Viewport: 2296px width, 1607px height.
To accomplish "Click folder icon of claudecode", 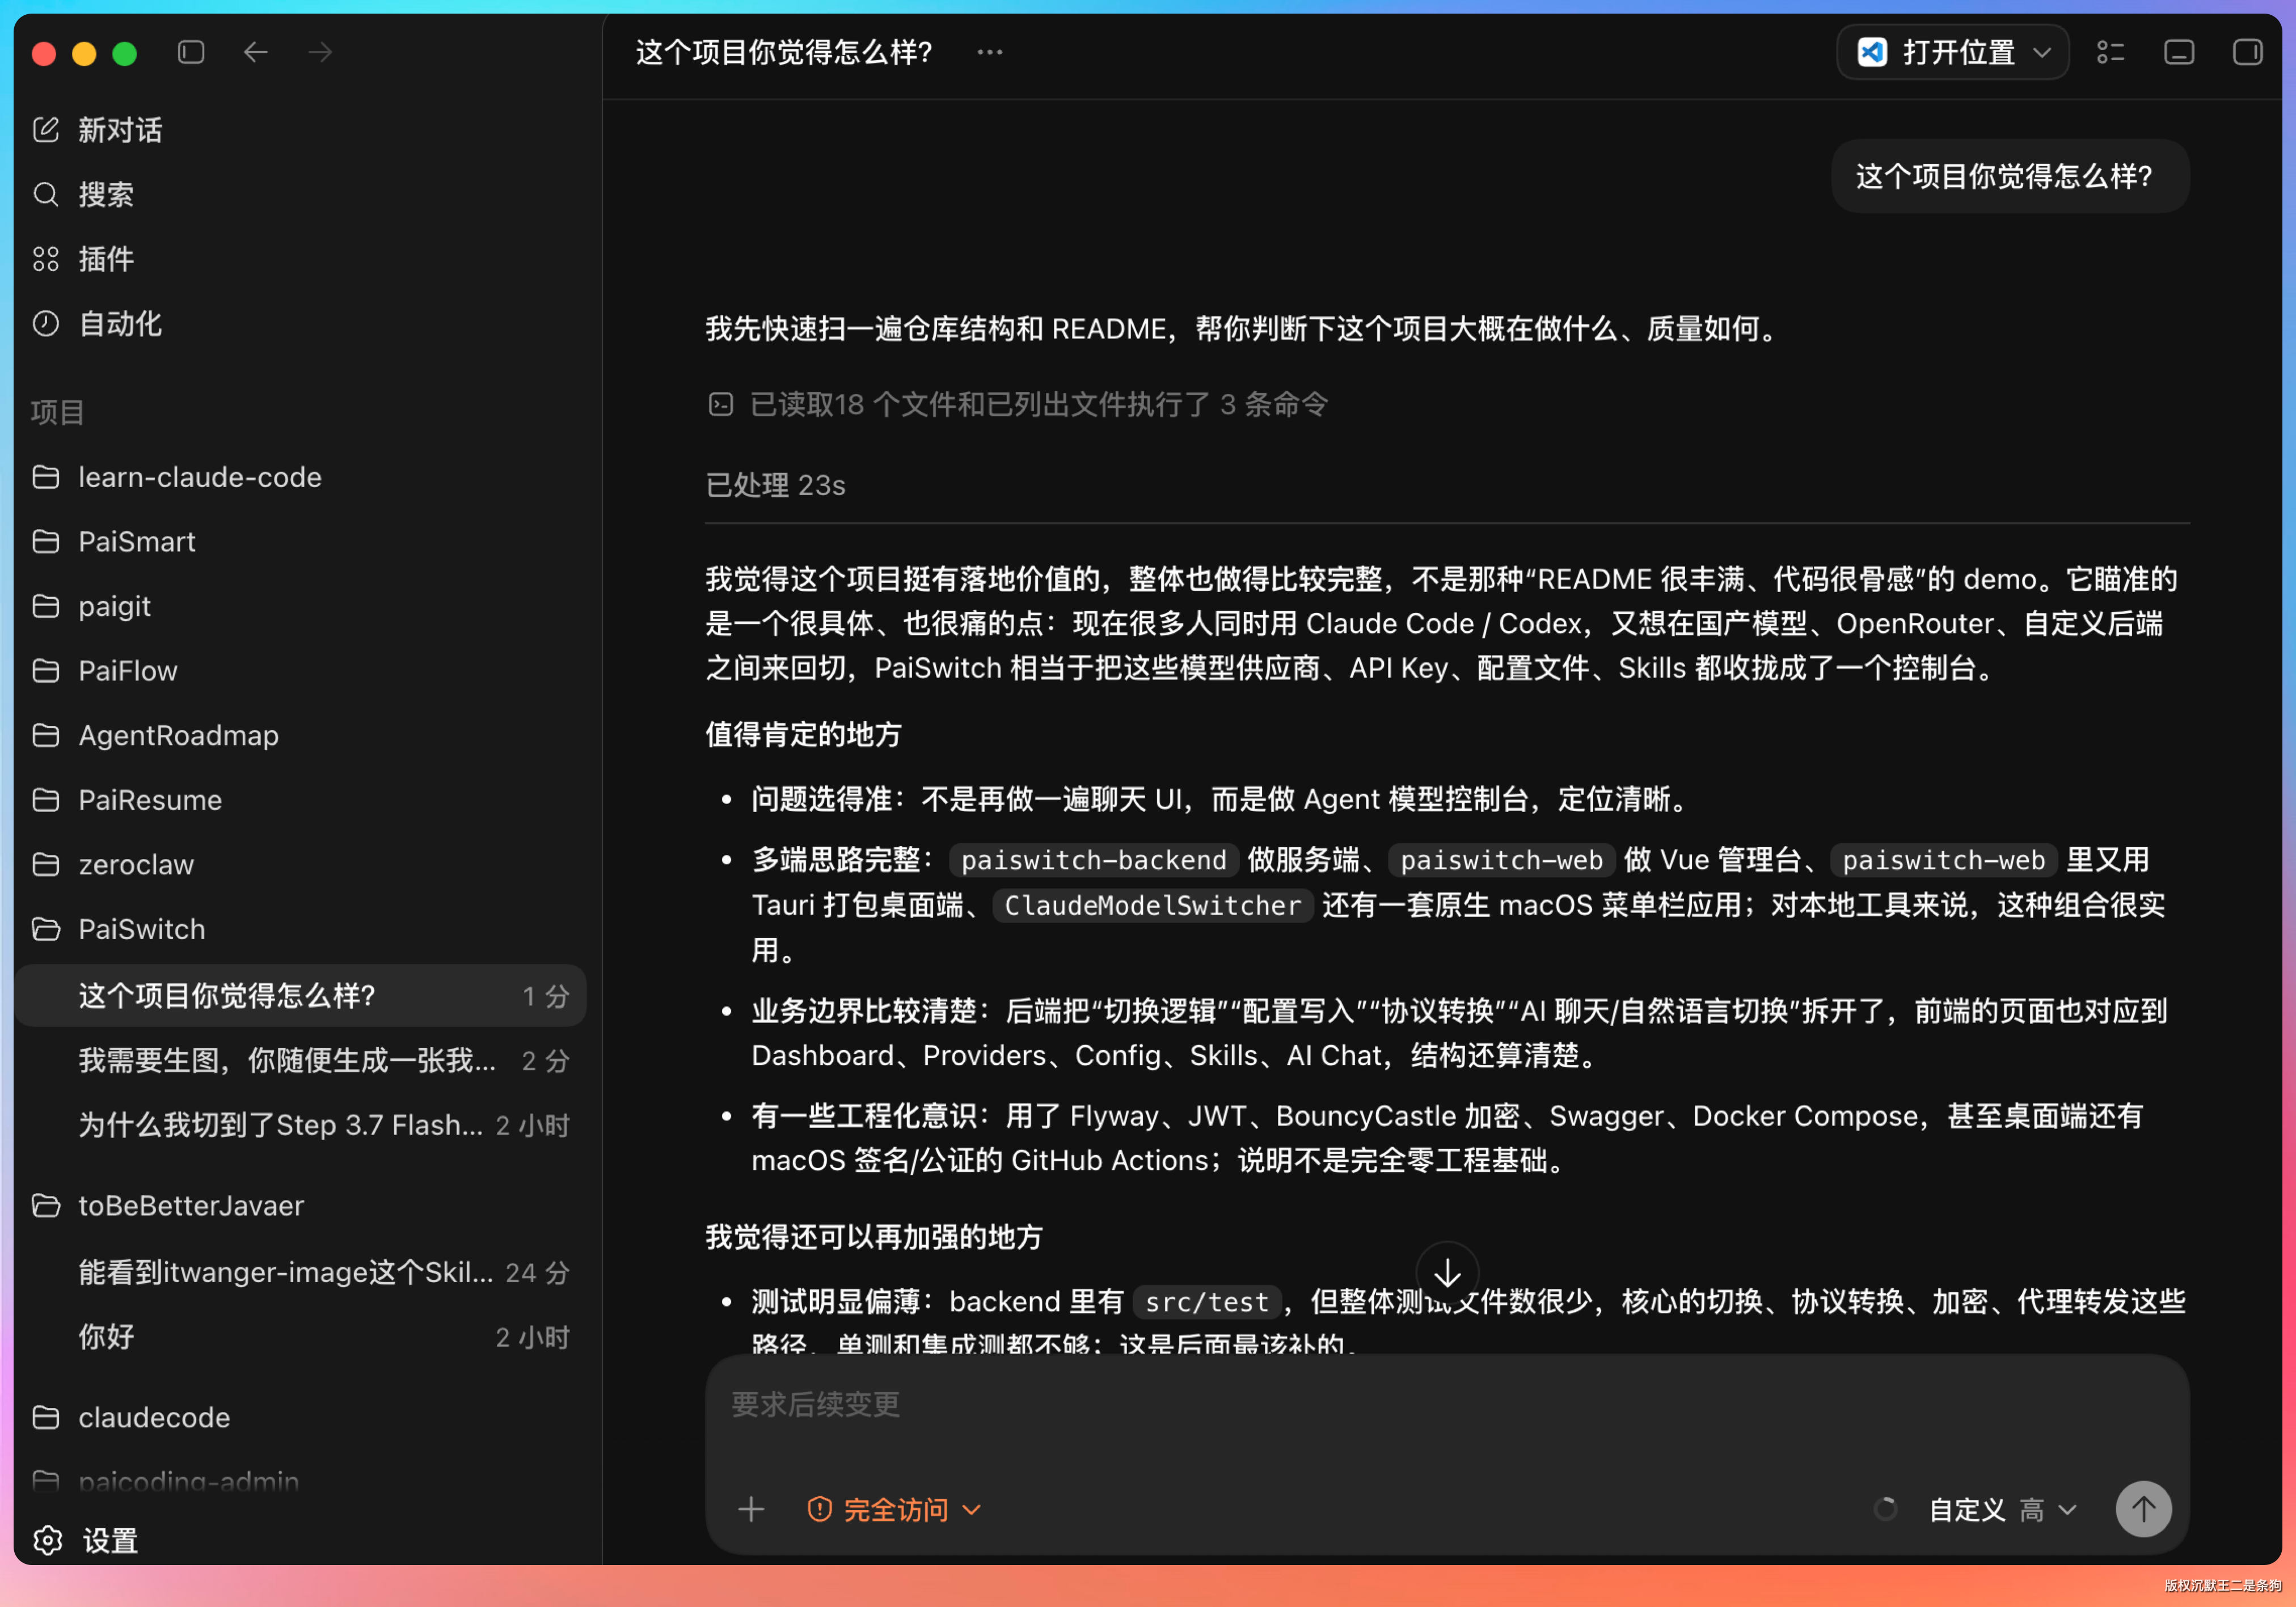I will [x=46, y=1417].
